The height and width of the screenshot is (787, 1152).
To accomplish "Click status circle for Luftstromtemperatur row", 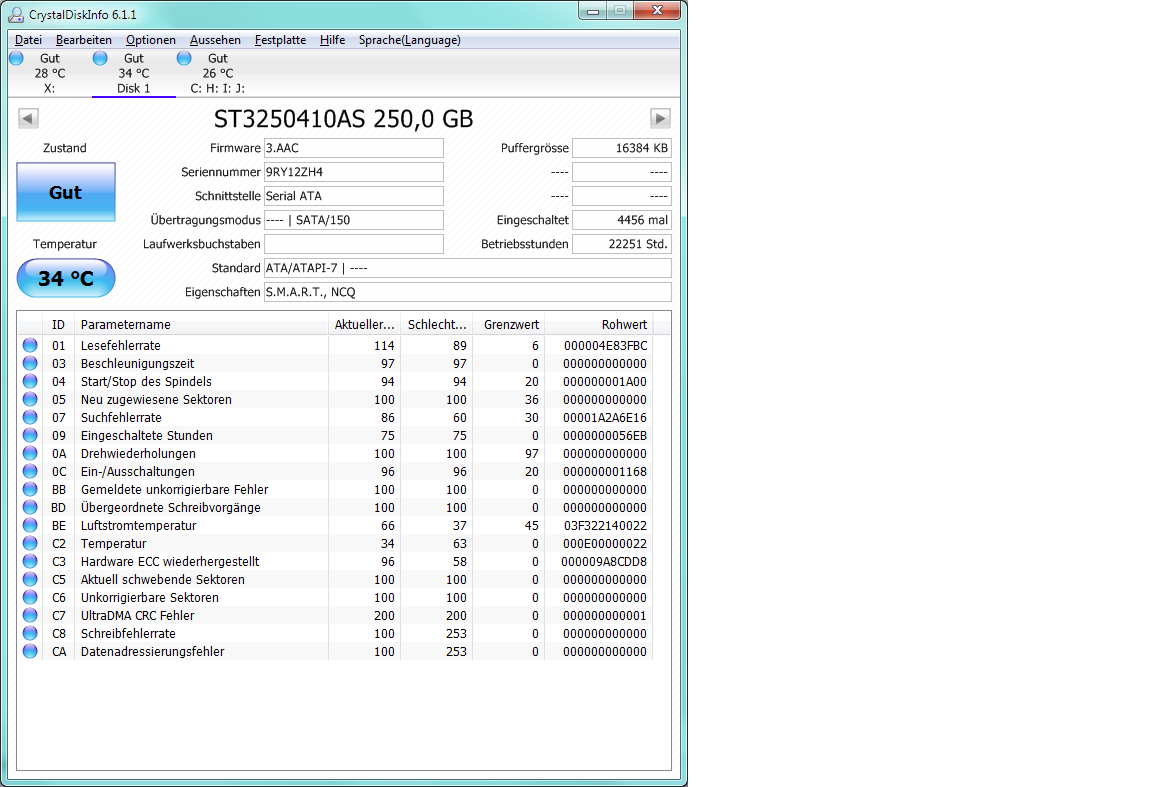I will pos(30,525).
